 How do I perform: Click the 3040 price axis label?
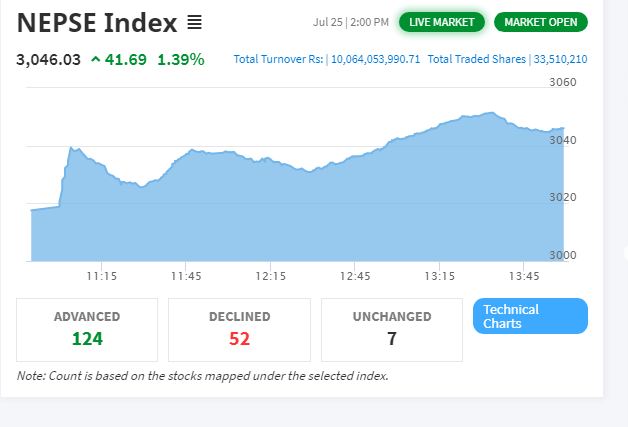click(x=563, y=140)
